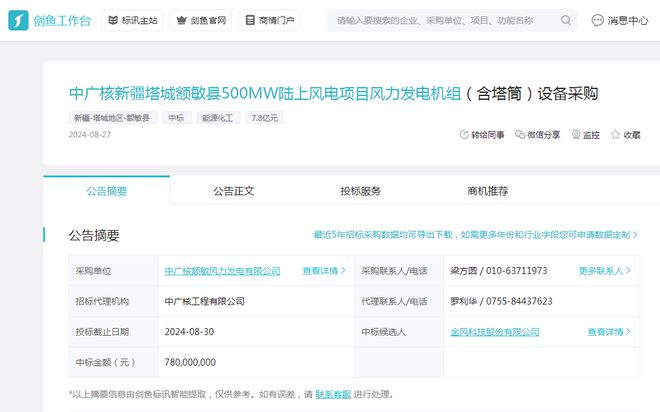Click the 转给同事 forward icon
Viewport: 660px width, 412px height.
(464, 135)
